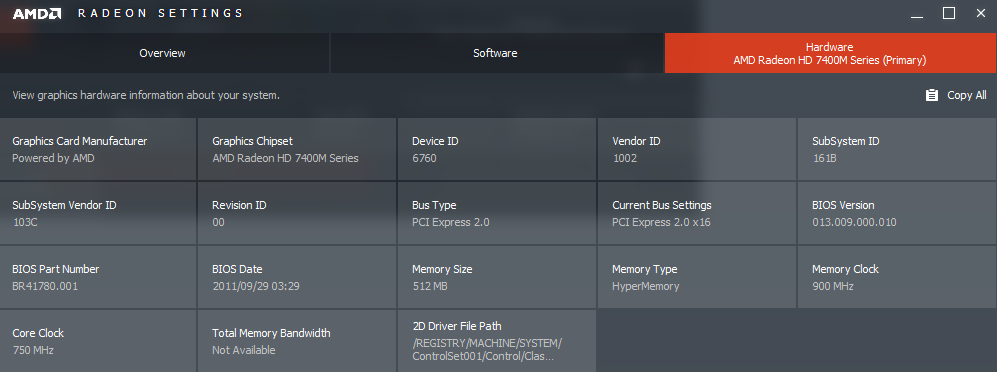The width and height of the screenshot is (997, 372).
Task: Switch to the Overview tab
Action: pos(165,53)
